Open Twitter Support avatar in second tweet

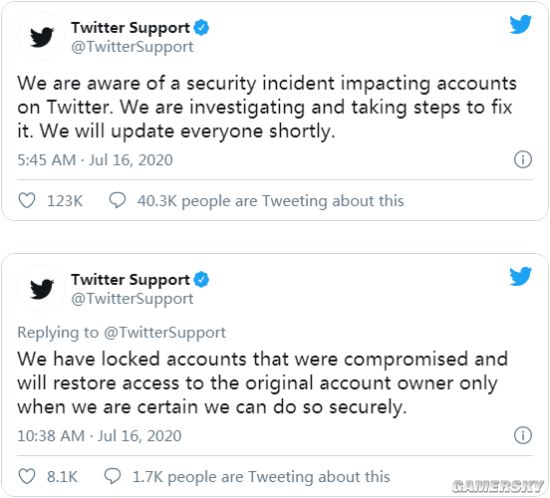coord(41,288)
